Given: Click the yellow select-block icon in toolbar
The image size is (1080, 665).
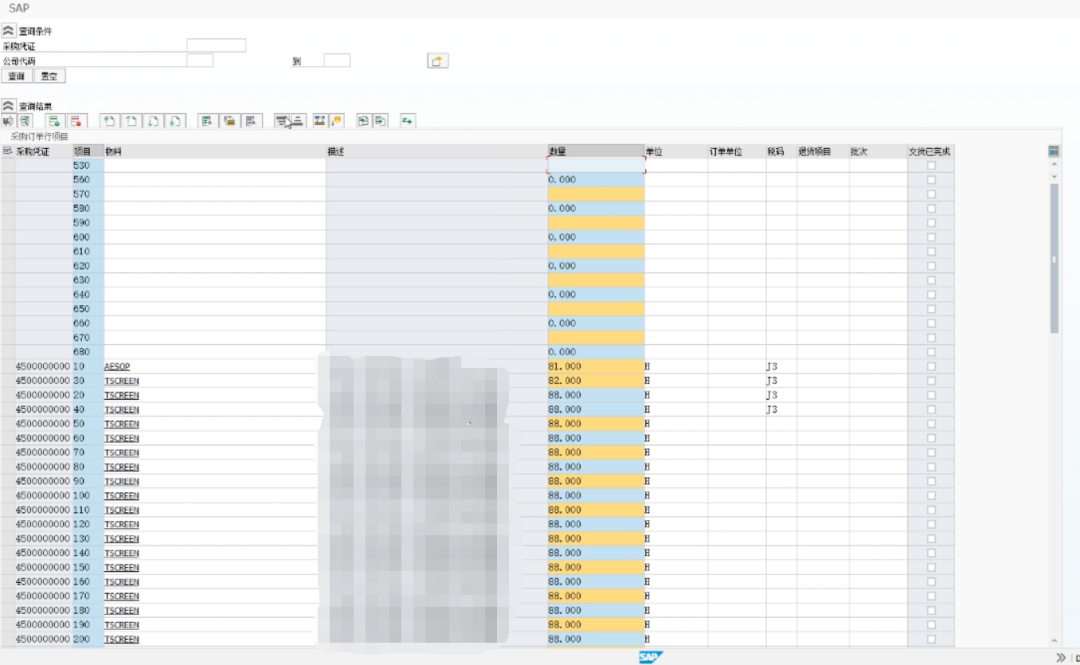Looking at the screenshot, I should point(229,121).
